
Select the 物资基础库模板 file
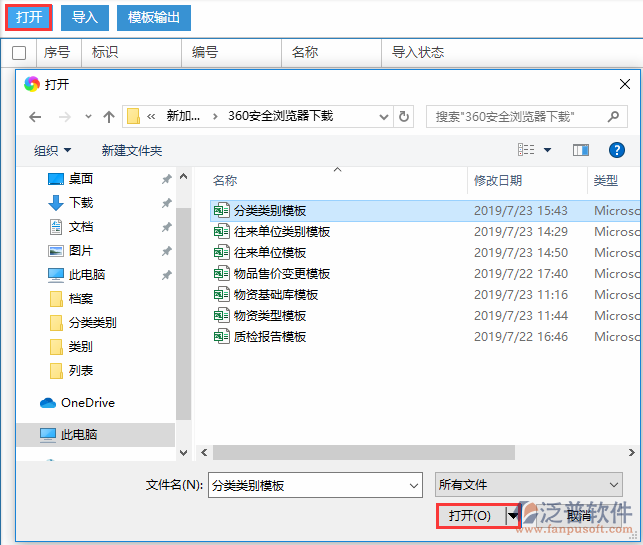pyautogui.click(x=275, y=295)
